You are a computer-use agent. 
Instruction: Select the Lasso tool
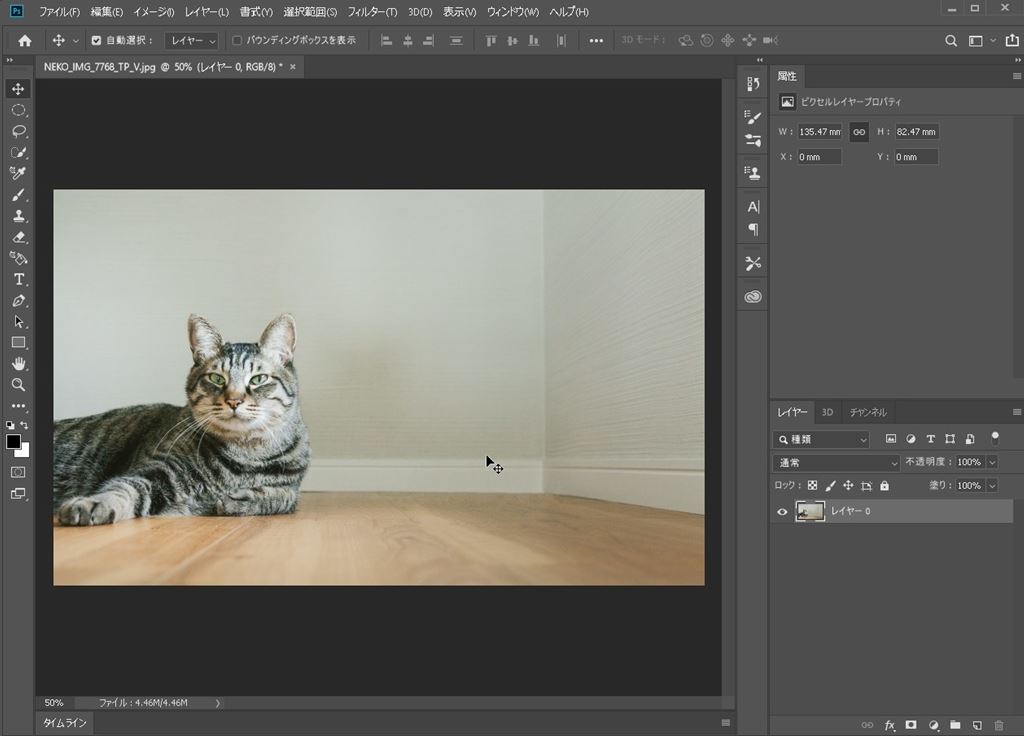click(18, 131)
